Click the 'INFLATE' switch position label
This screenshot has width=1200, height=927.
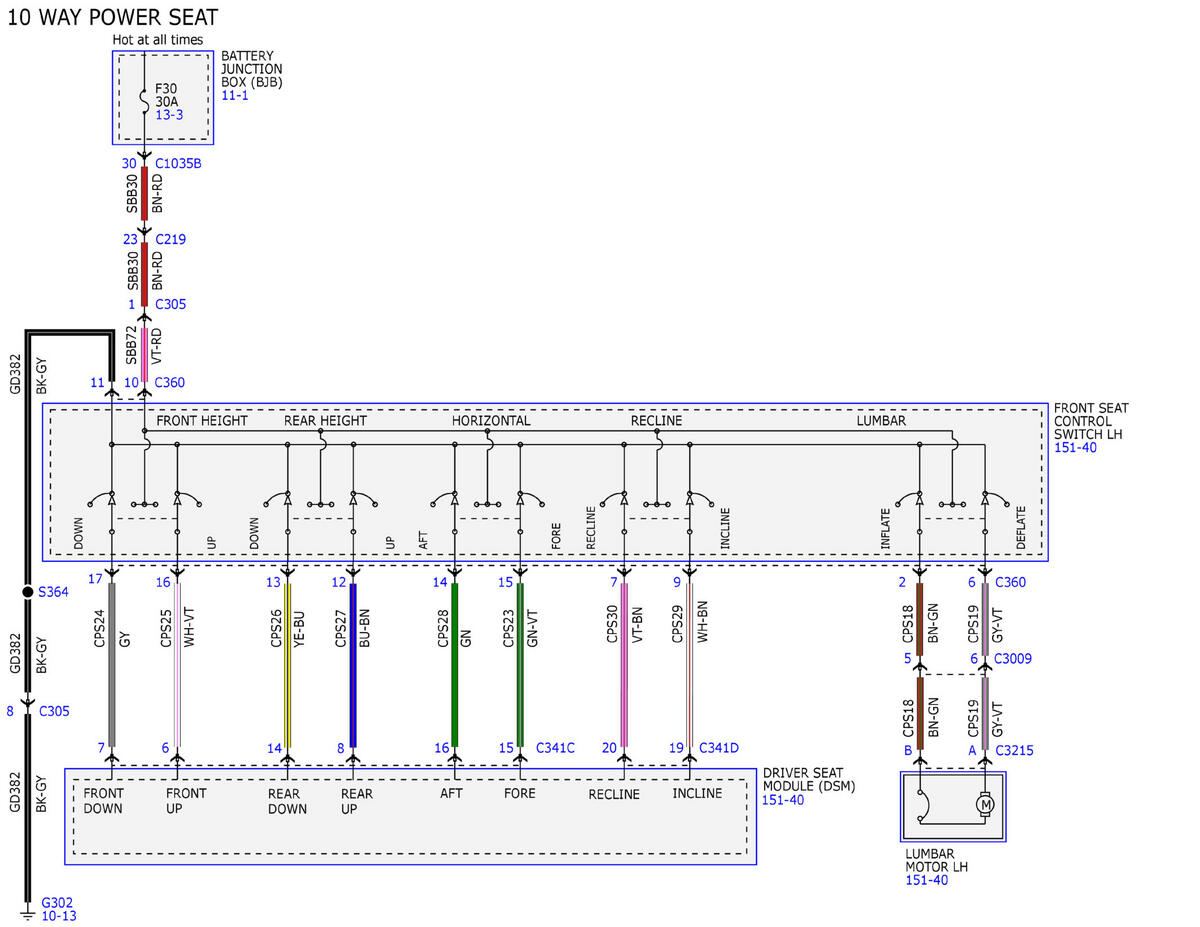(x=886, y=528)
